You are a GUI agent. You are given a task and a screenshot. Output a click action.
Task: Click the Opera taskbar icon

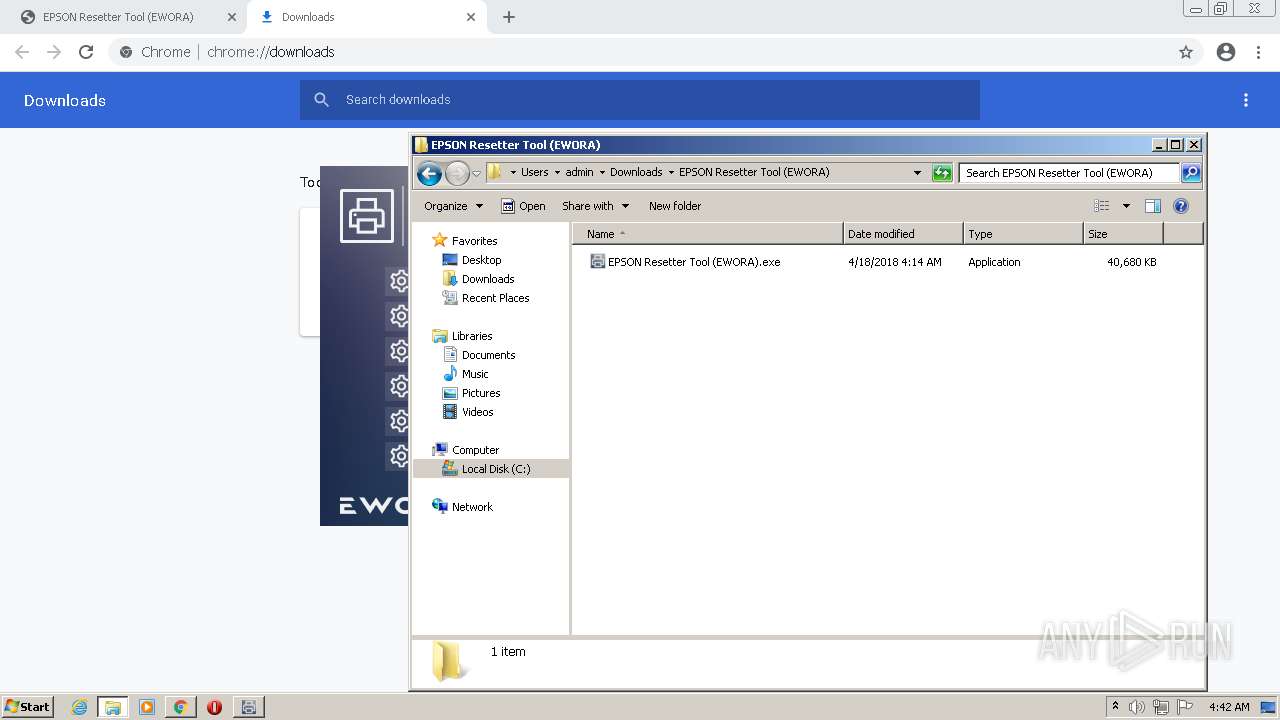[x=214, y=707]
